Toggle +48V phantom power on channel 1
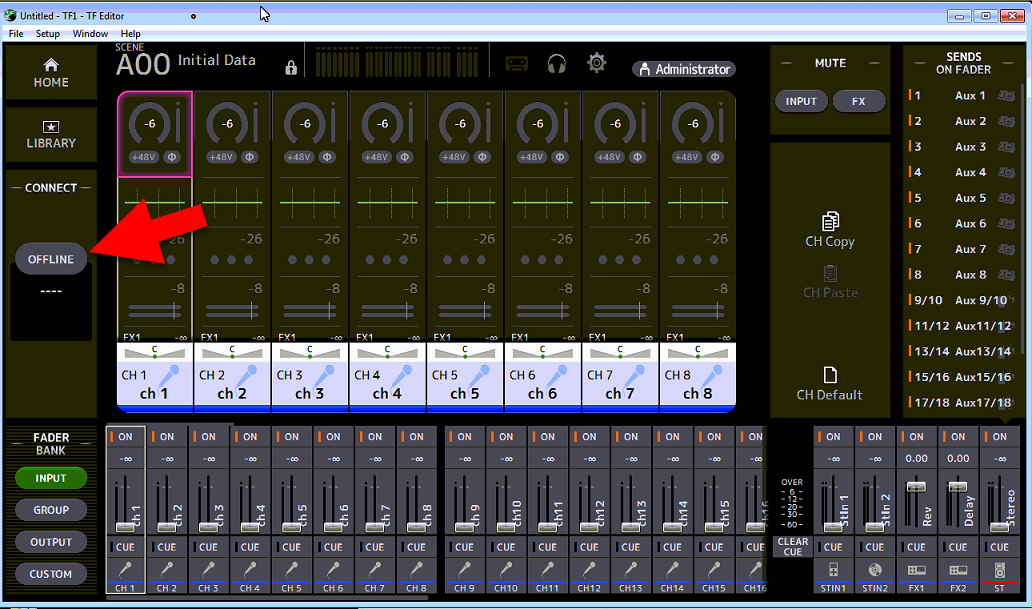This screenshot has width=1032, height=609. pyautogui.click(x=144, y=157)
